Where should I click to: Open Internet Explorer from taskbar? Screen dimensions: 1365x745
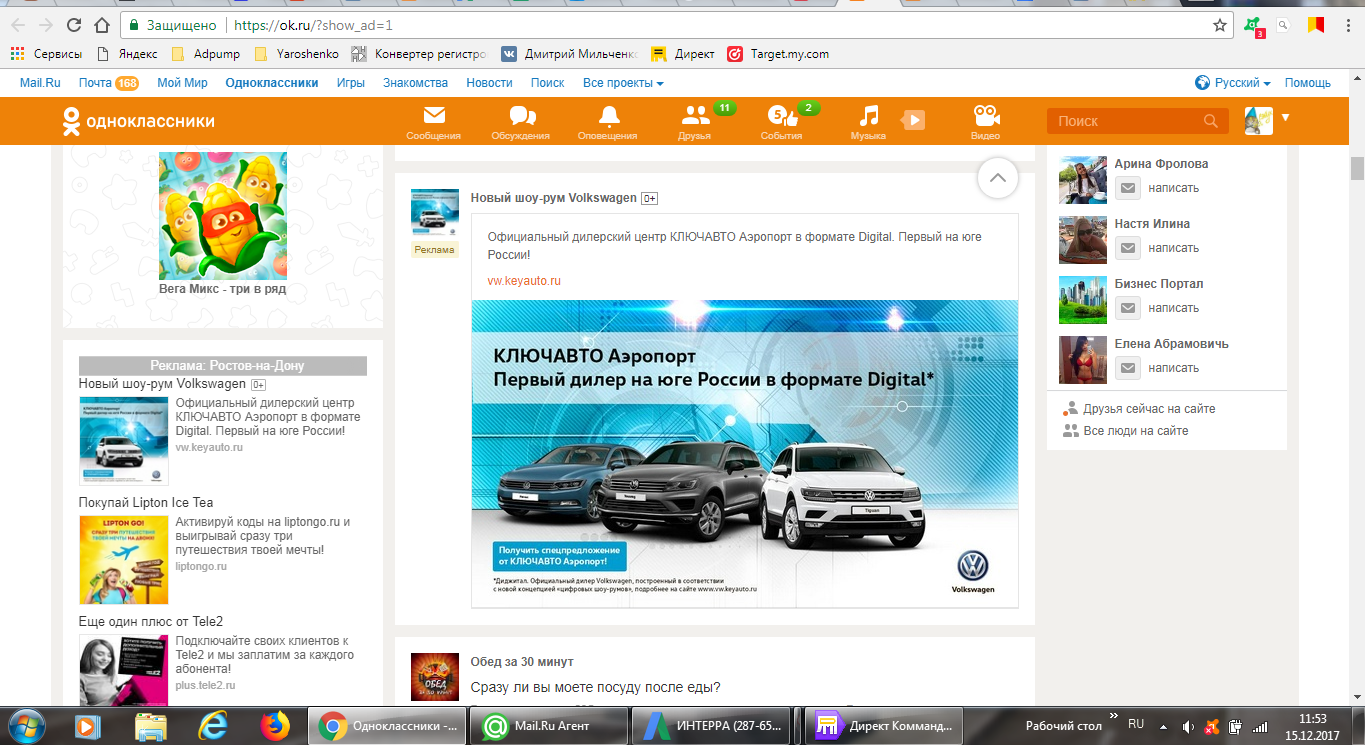coord(213,725)
